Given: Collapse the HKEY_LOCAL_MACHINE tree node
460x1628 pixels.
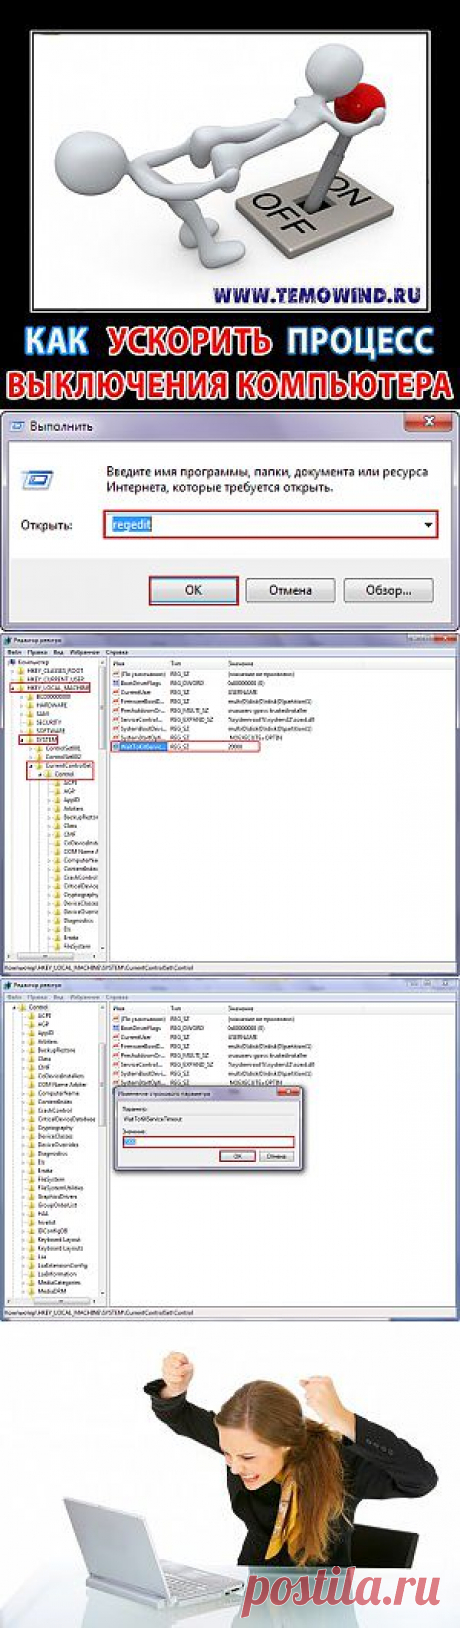Looking at the screenshot, I should coord(11,688).
